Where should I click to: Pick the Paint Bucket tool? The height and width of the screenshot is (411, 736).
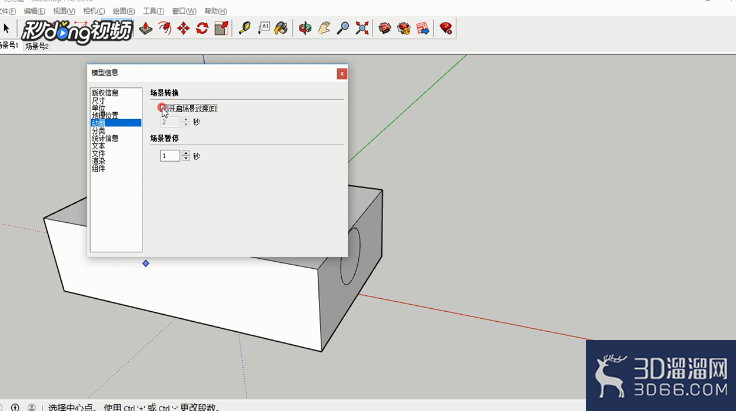coord(281,28)
